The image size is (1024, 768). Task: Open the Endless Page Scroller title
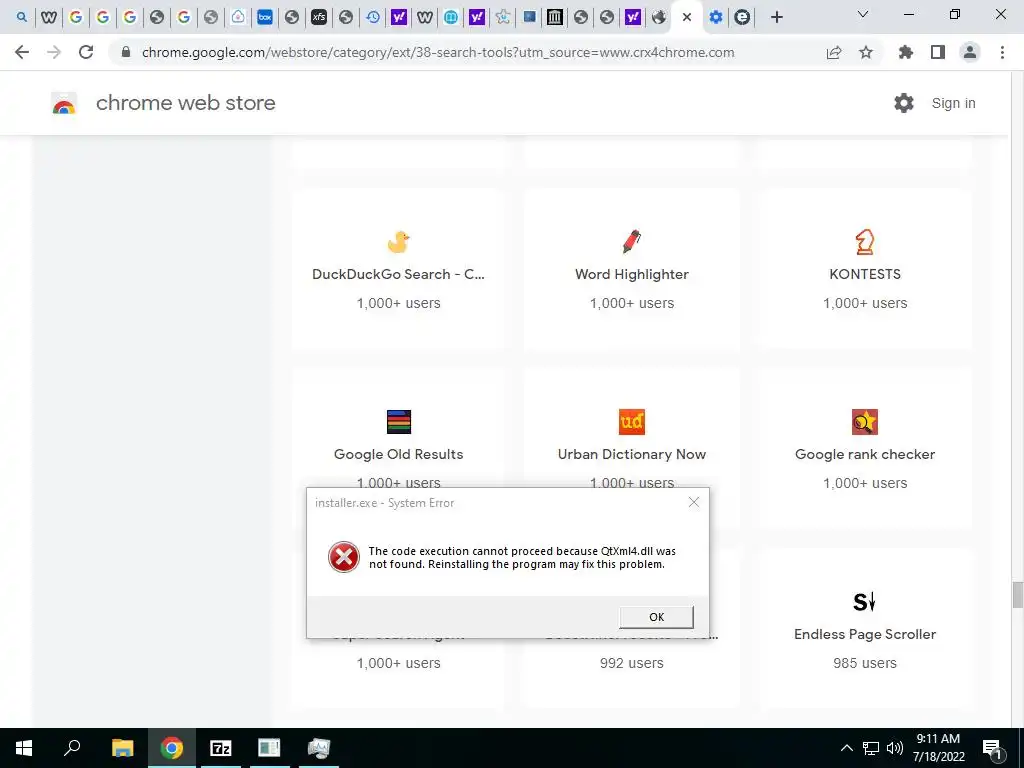865,634
